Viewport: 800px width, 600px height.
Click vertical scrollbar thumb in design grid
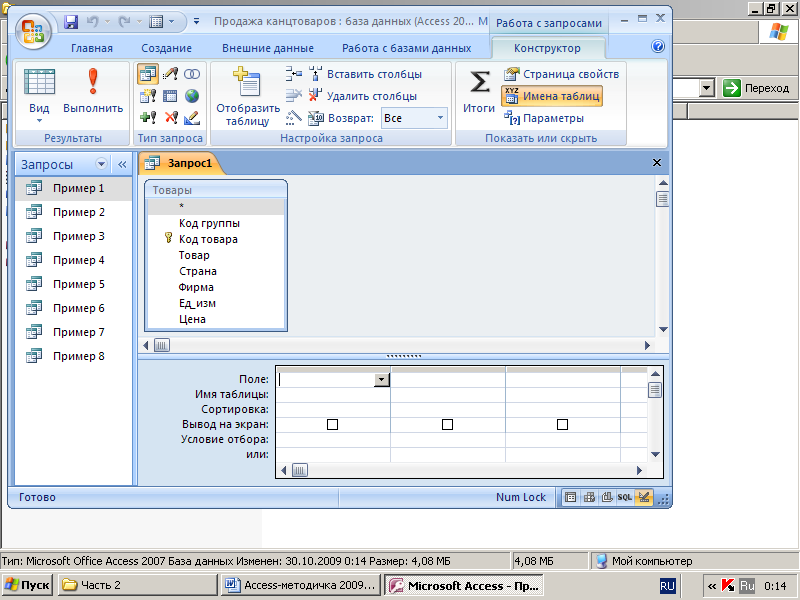[655, 390]
